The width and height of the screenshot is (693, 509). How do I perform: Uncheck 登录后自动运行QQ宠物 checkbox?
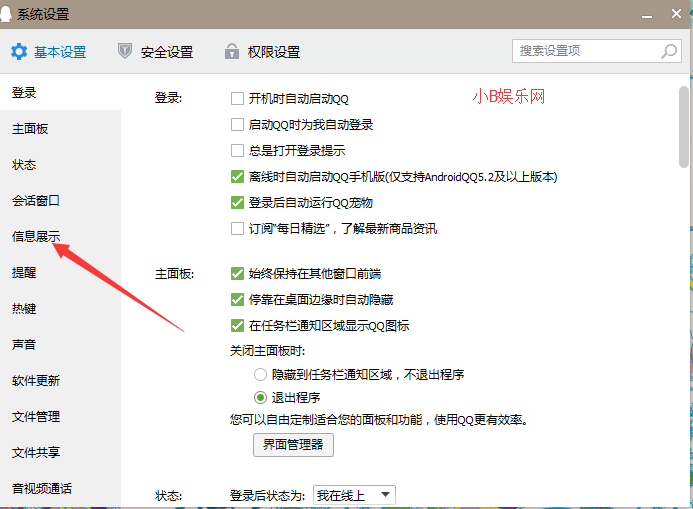(x=237, y=203)
